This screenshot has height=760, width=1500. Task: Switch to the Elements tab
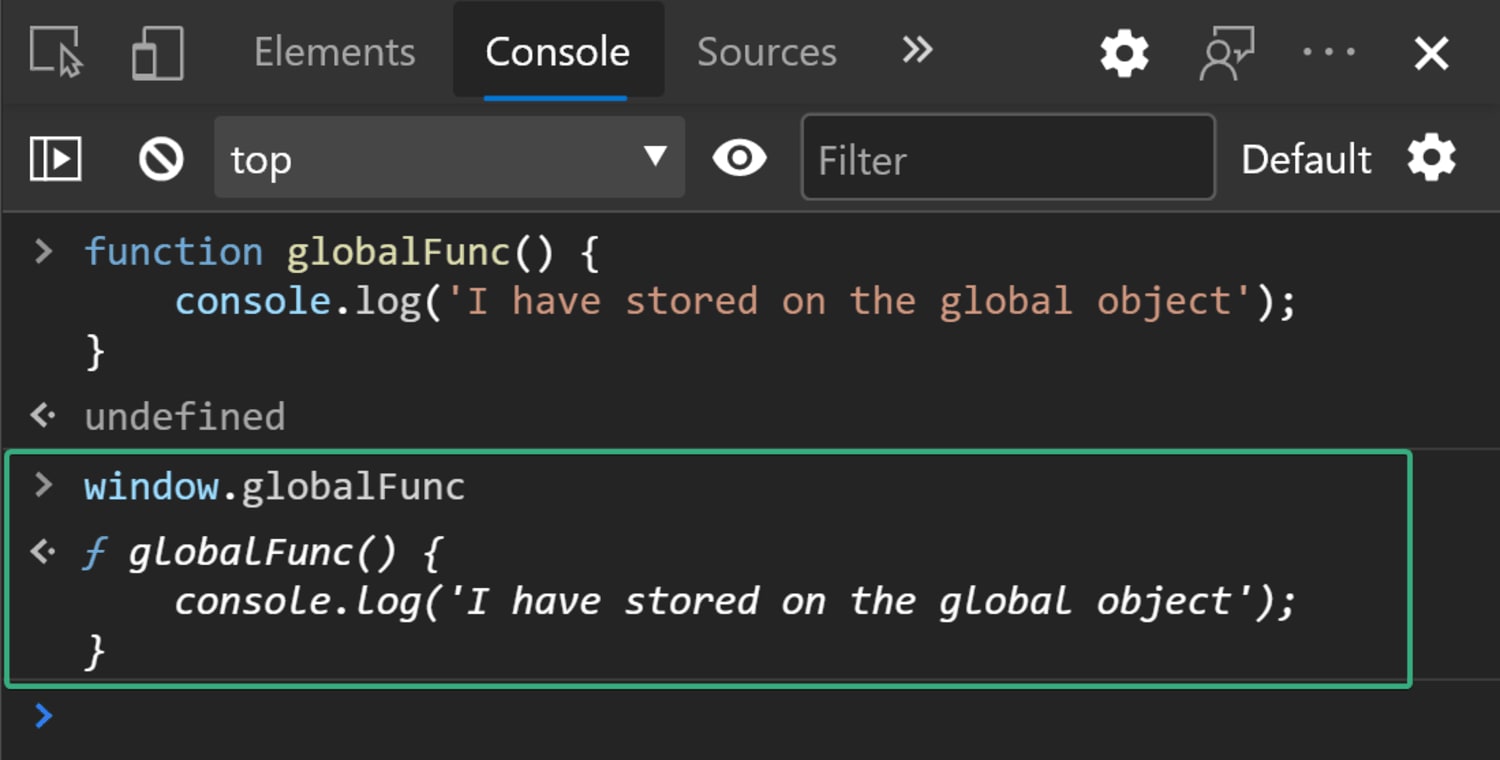[x=334, y=52]
